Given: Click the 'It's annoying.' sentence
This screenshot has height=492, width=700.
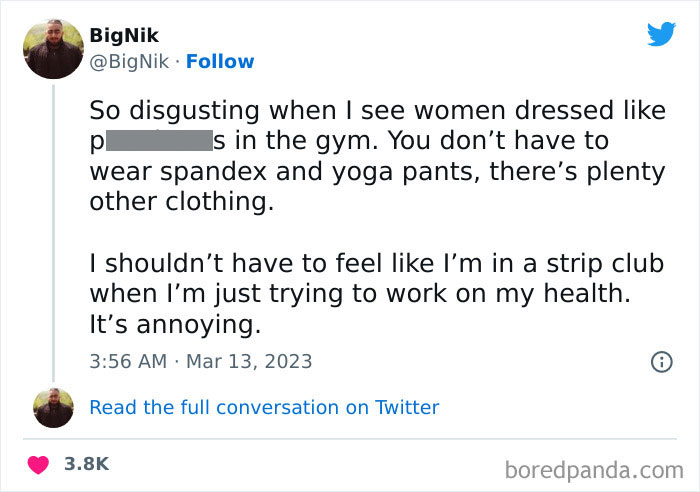Looking at the screenshot, I should pos(175,325).
